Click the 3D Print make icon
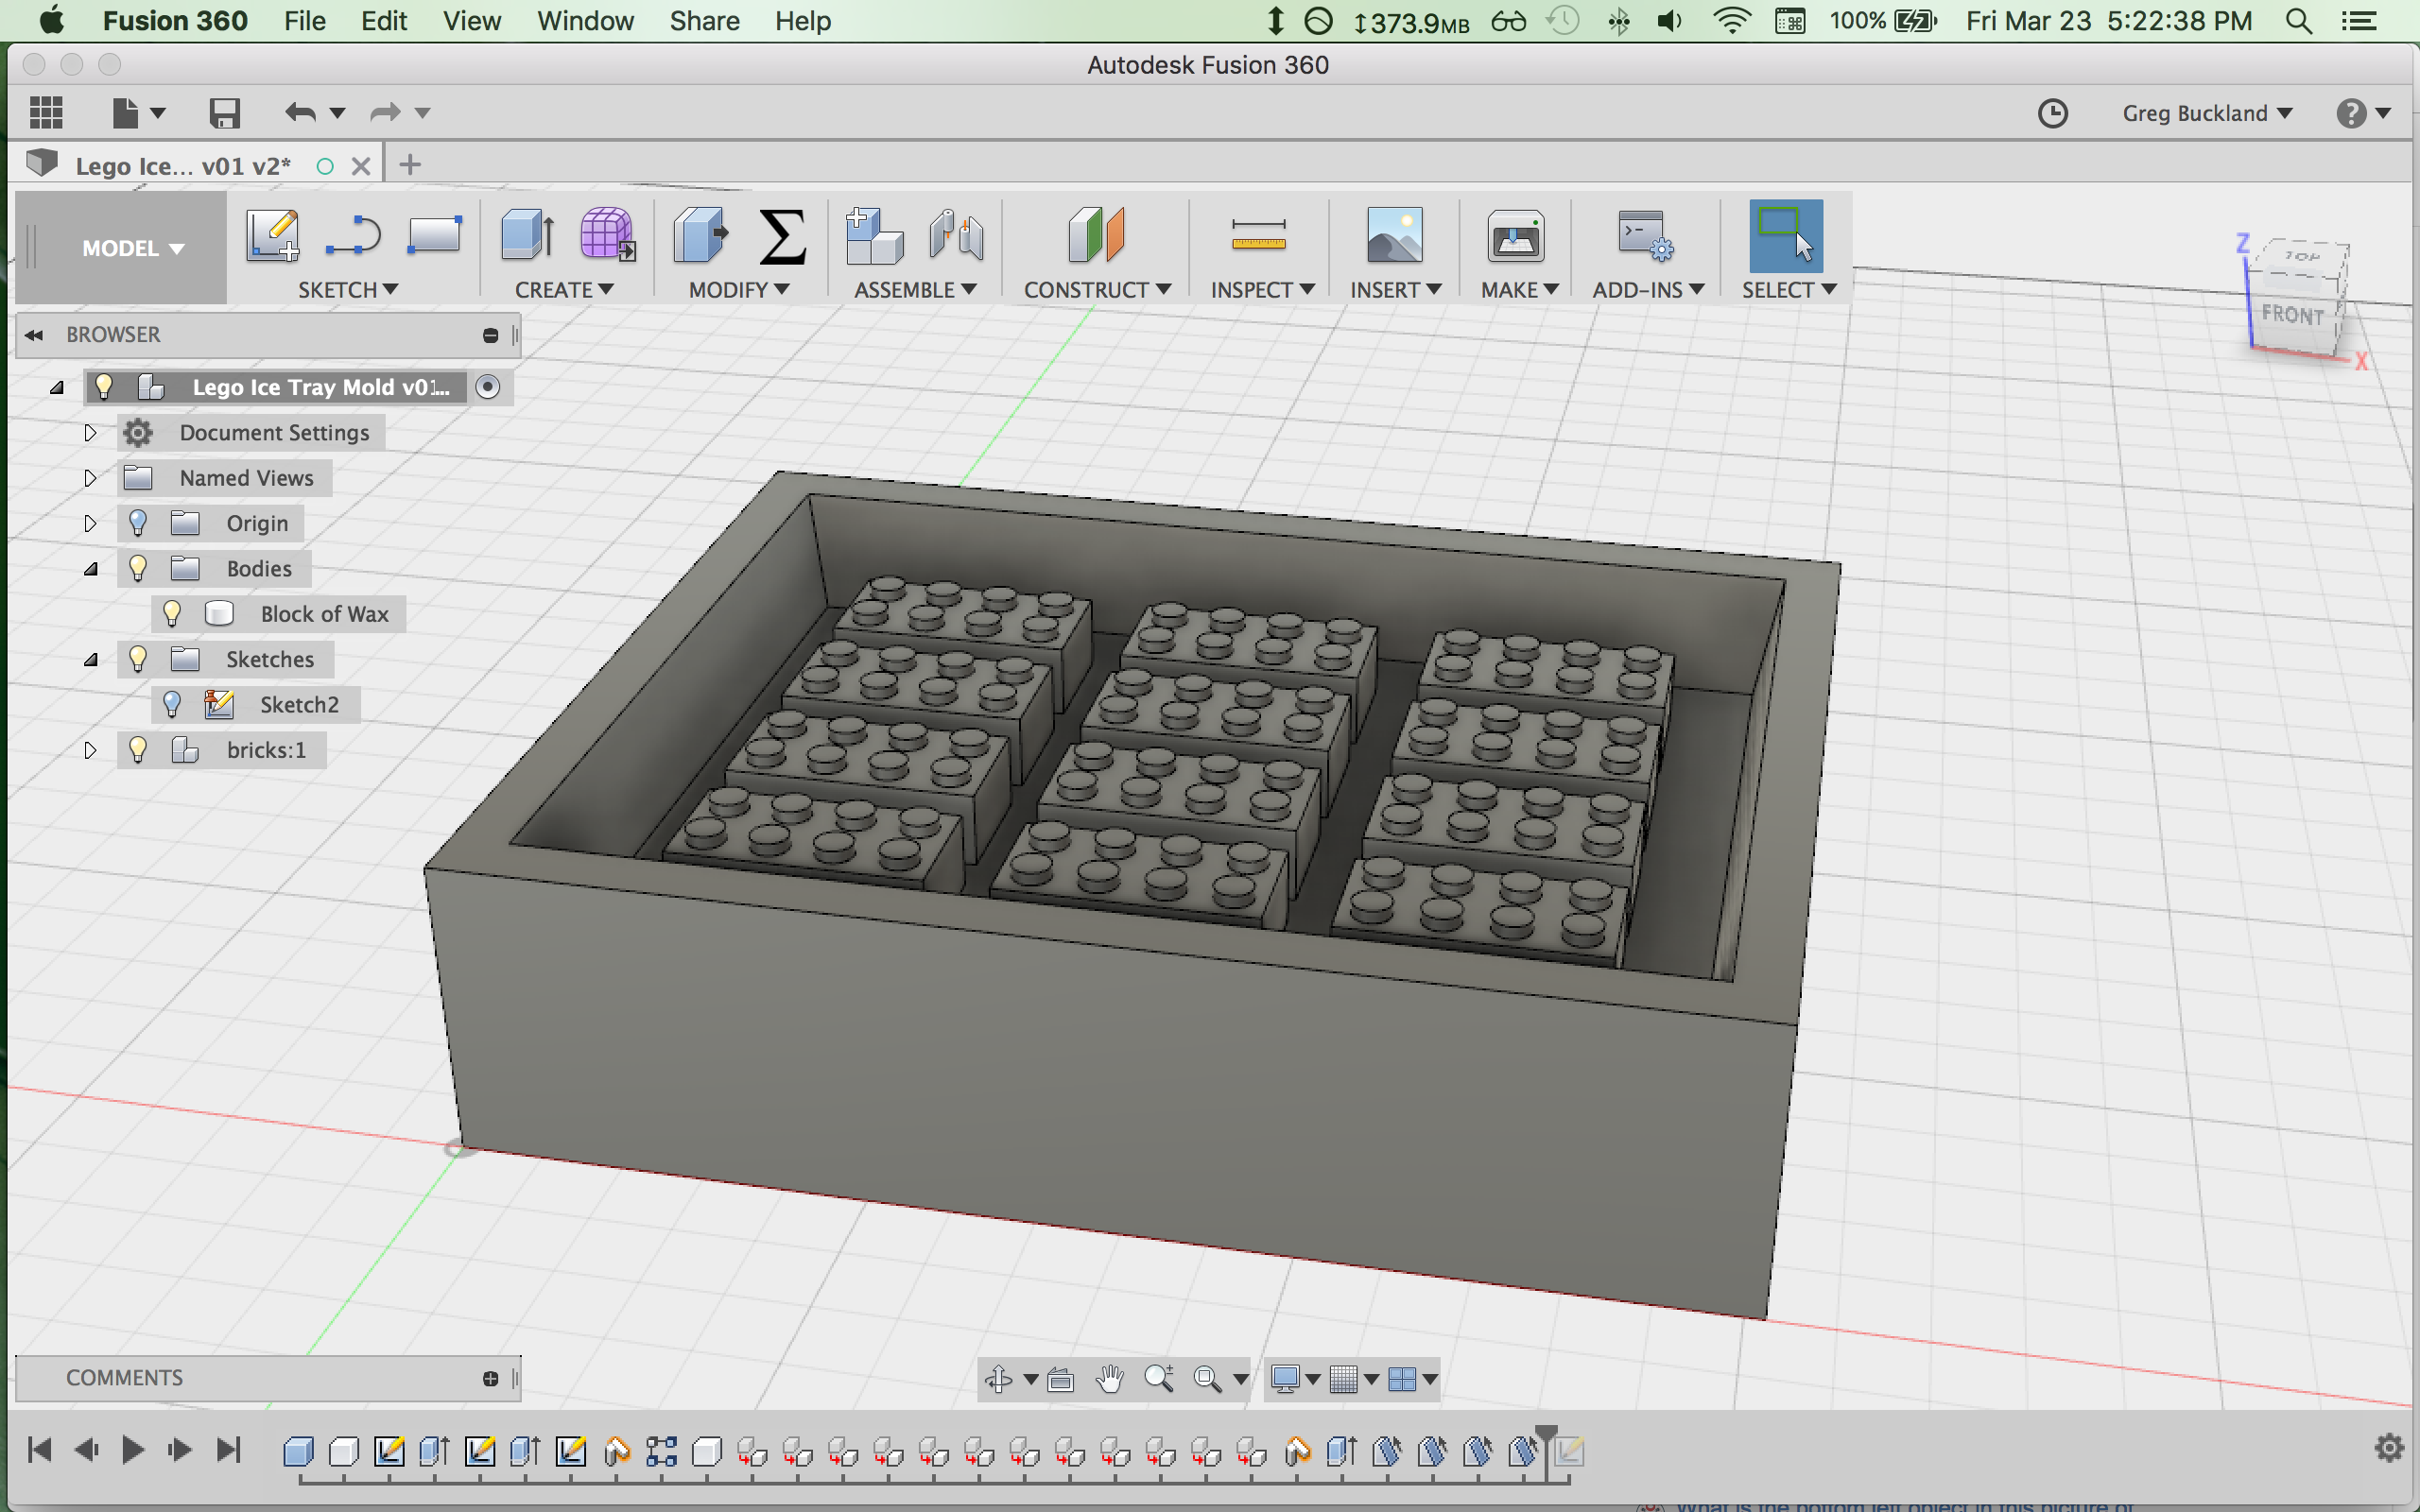The image size is (2420, 1512). click(x=1516, y=236)
